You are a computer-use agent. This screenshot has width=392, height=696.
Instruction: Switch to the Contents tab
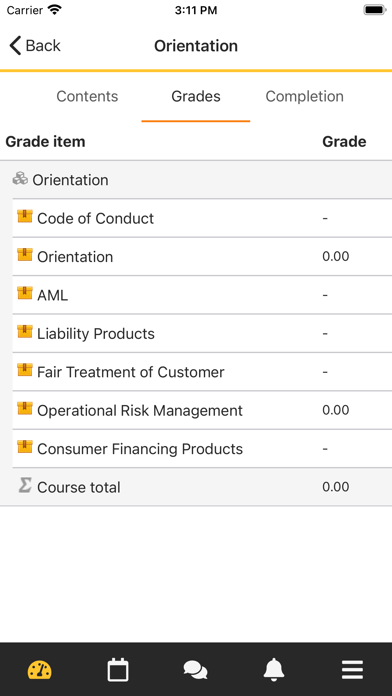coord(87,96)
